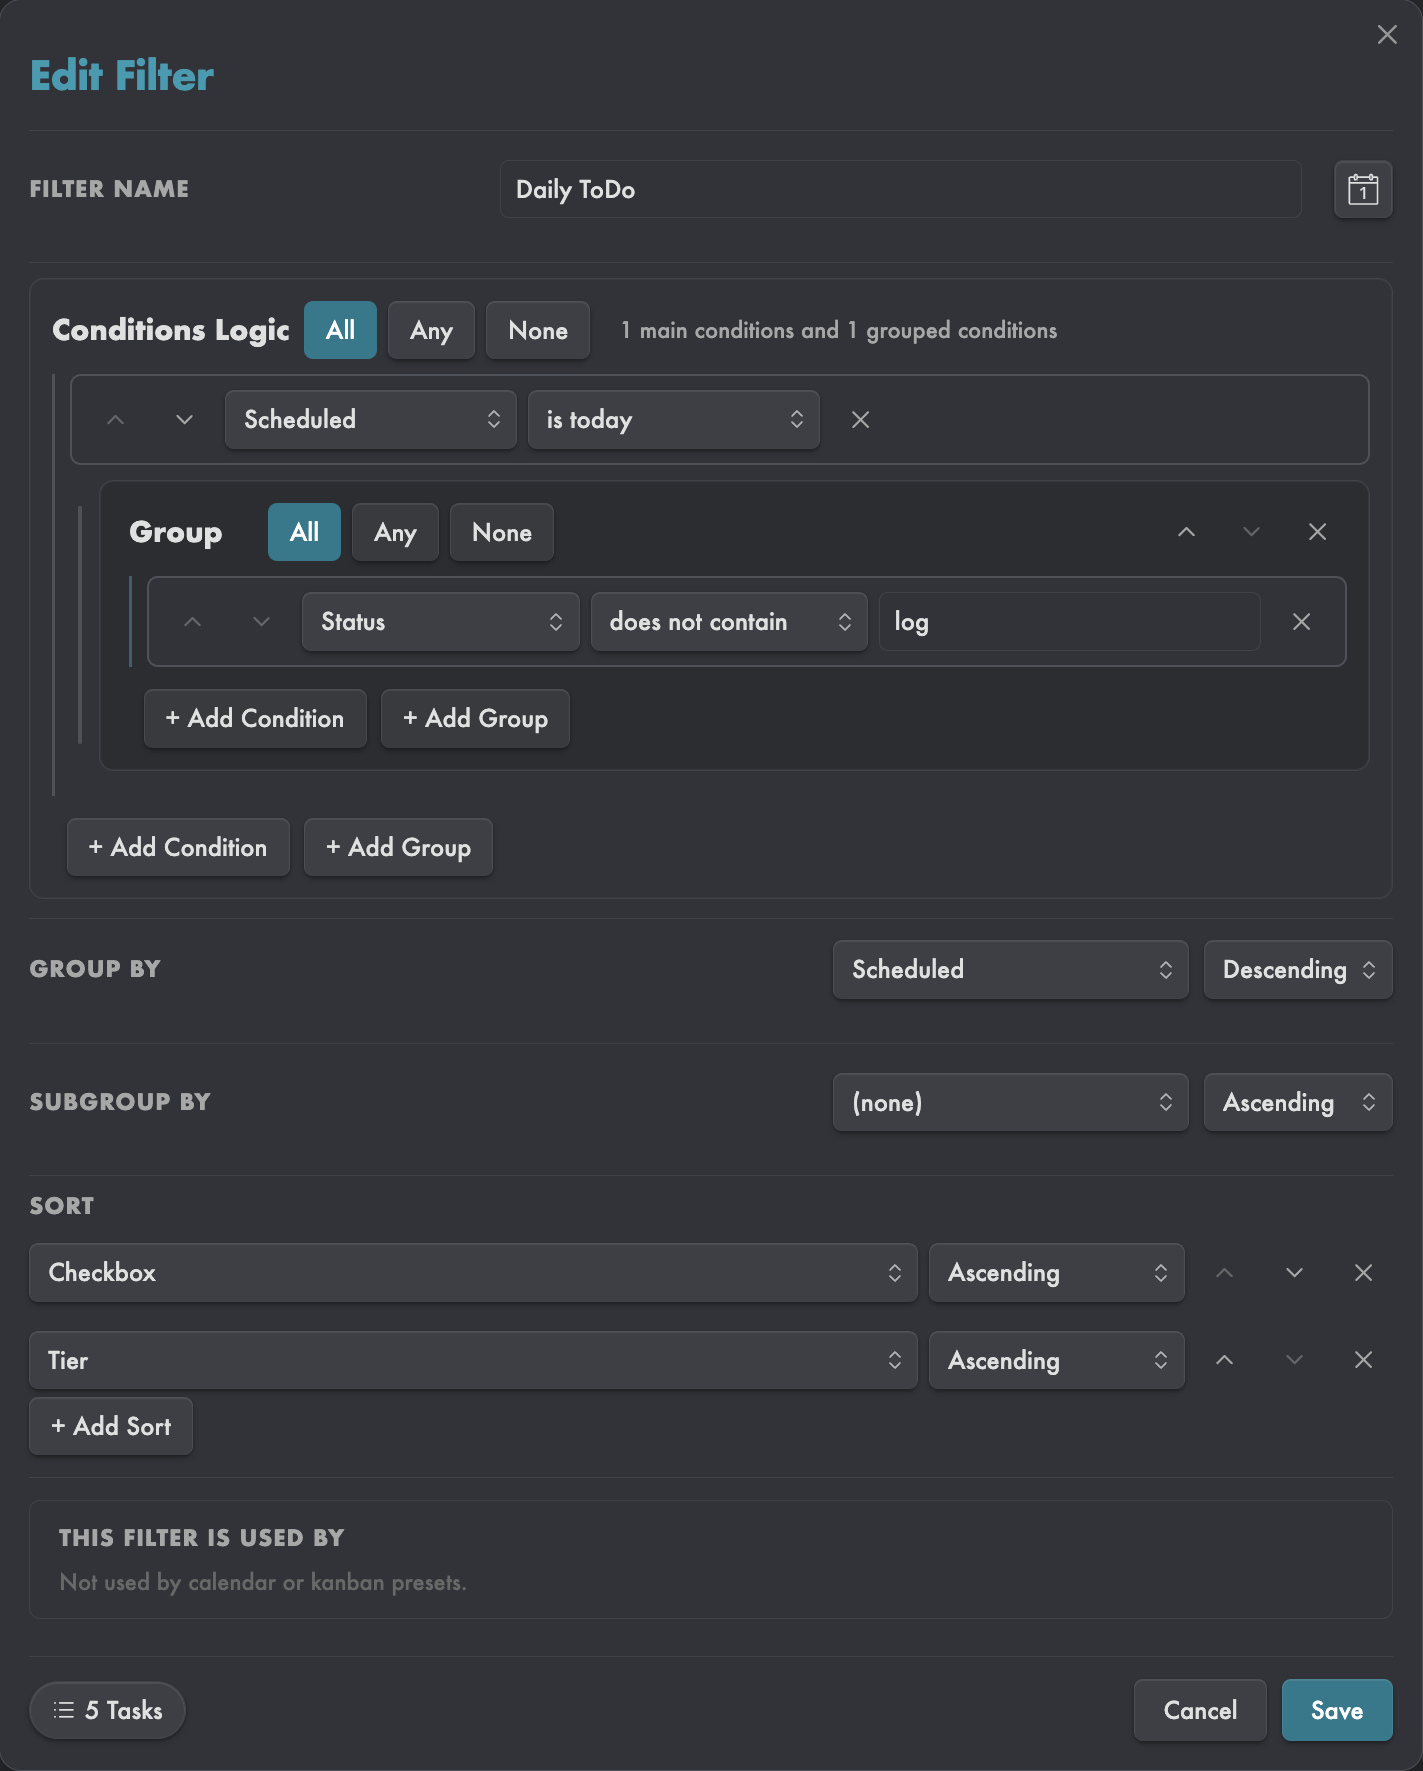Remove the Tier sort row
This screenshot has height=1771, width=1423.
pos(1363,1360)
